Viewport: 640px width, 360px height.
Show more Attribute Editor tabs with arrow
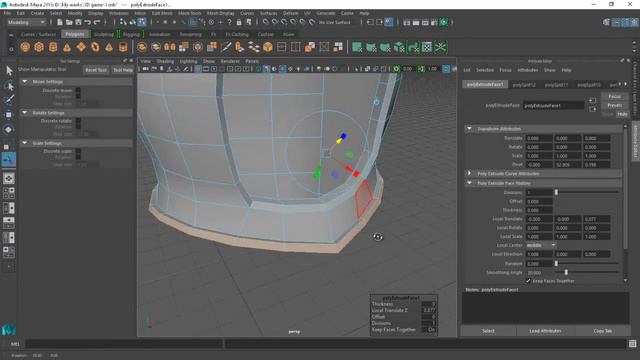(625, 84)
